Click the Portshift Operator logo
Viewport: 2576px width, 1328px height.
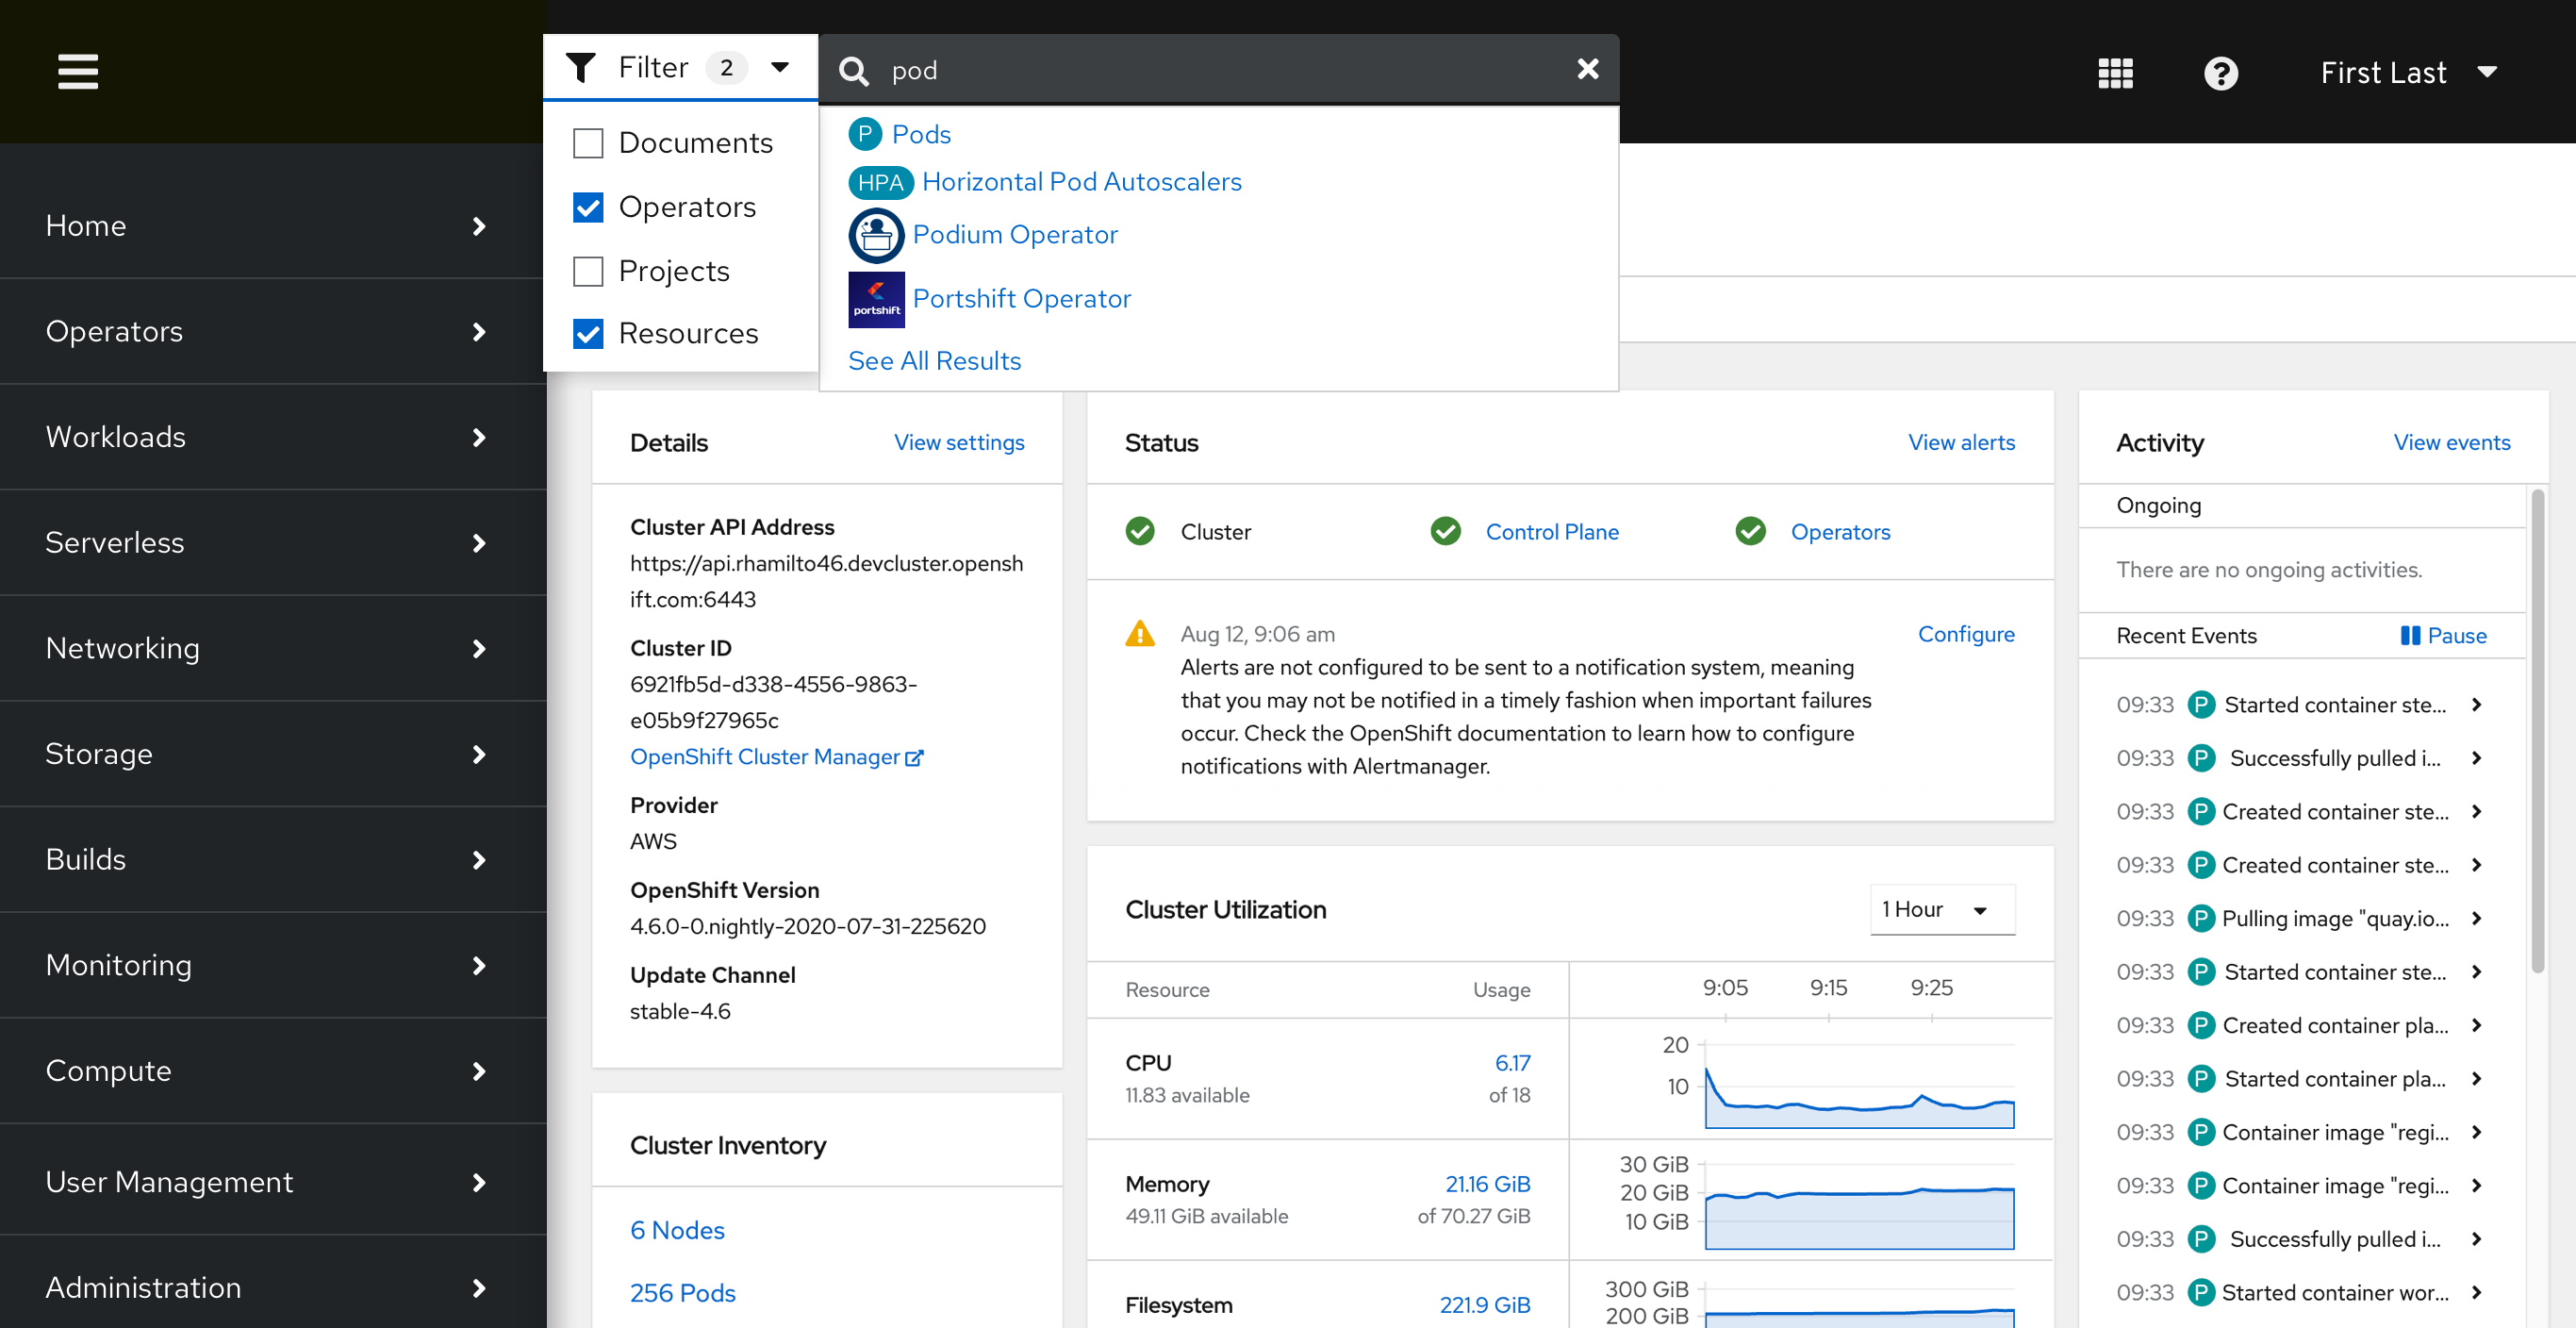pos(876,299)
